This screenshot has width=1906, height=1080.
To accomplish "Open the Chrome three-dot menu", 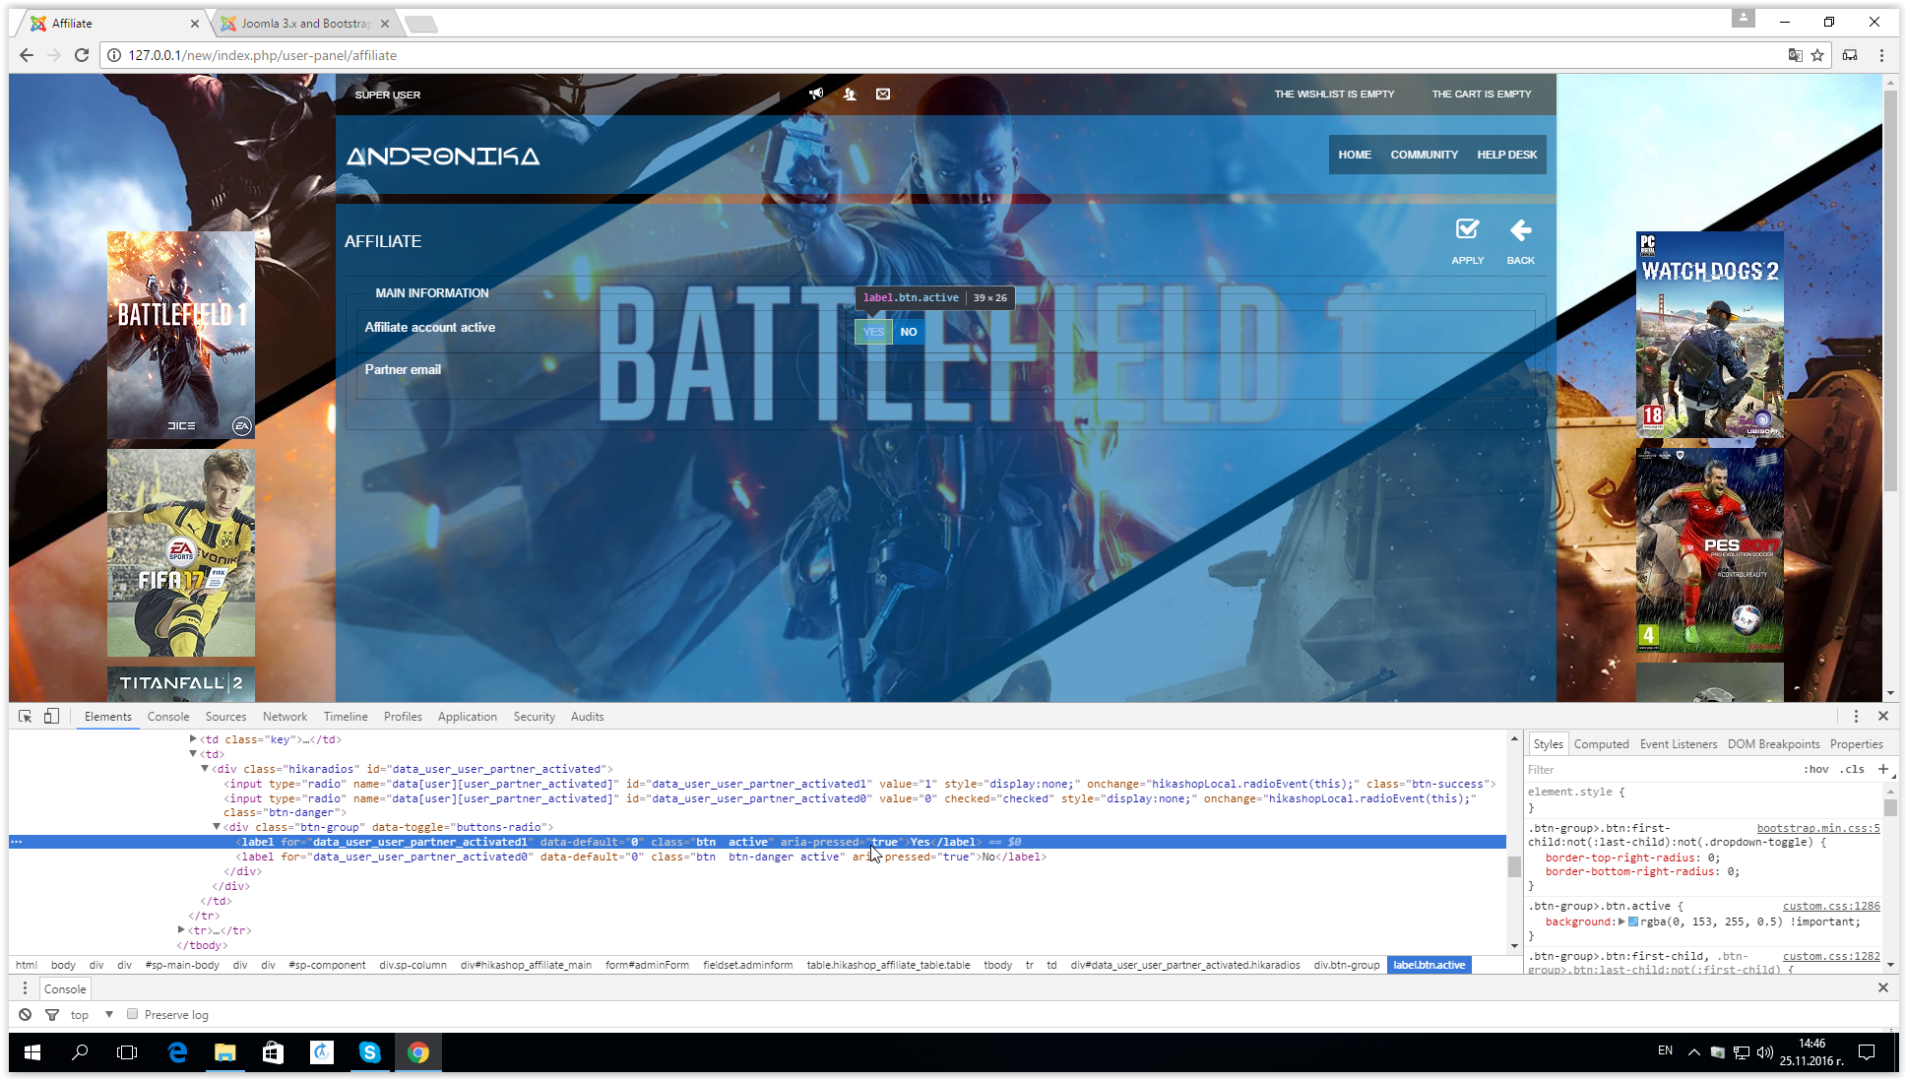I will tap(1881, 55).
